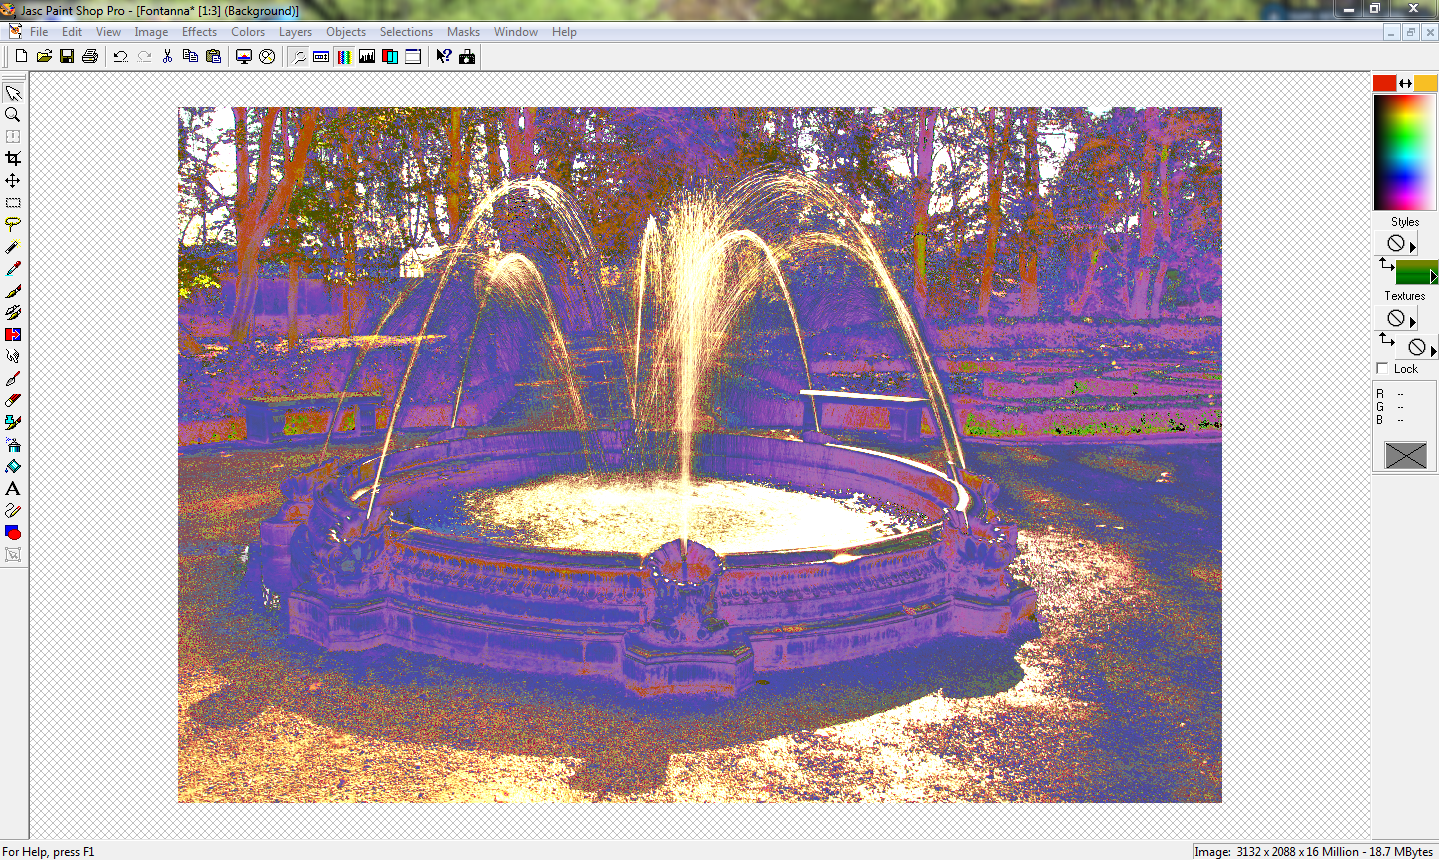Select the Freehand lasso tool
The height and width of the screenshot is (860, 1439).
pos(13,225)
